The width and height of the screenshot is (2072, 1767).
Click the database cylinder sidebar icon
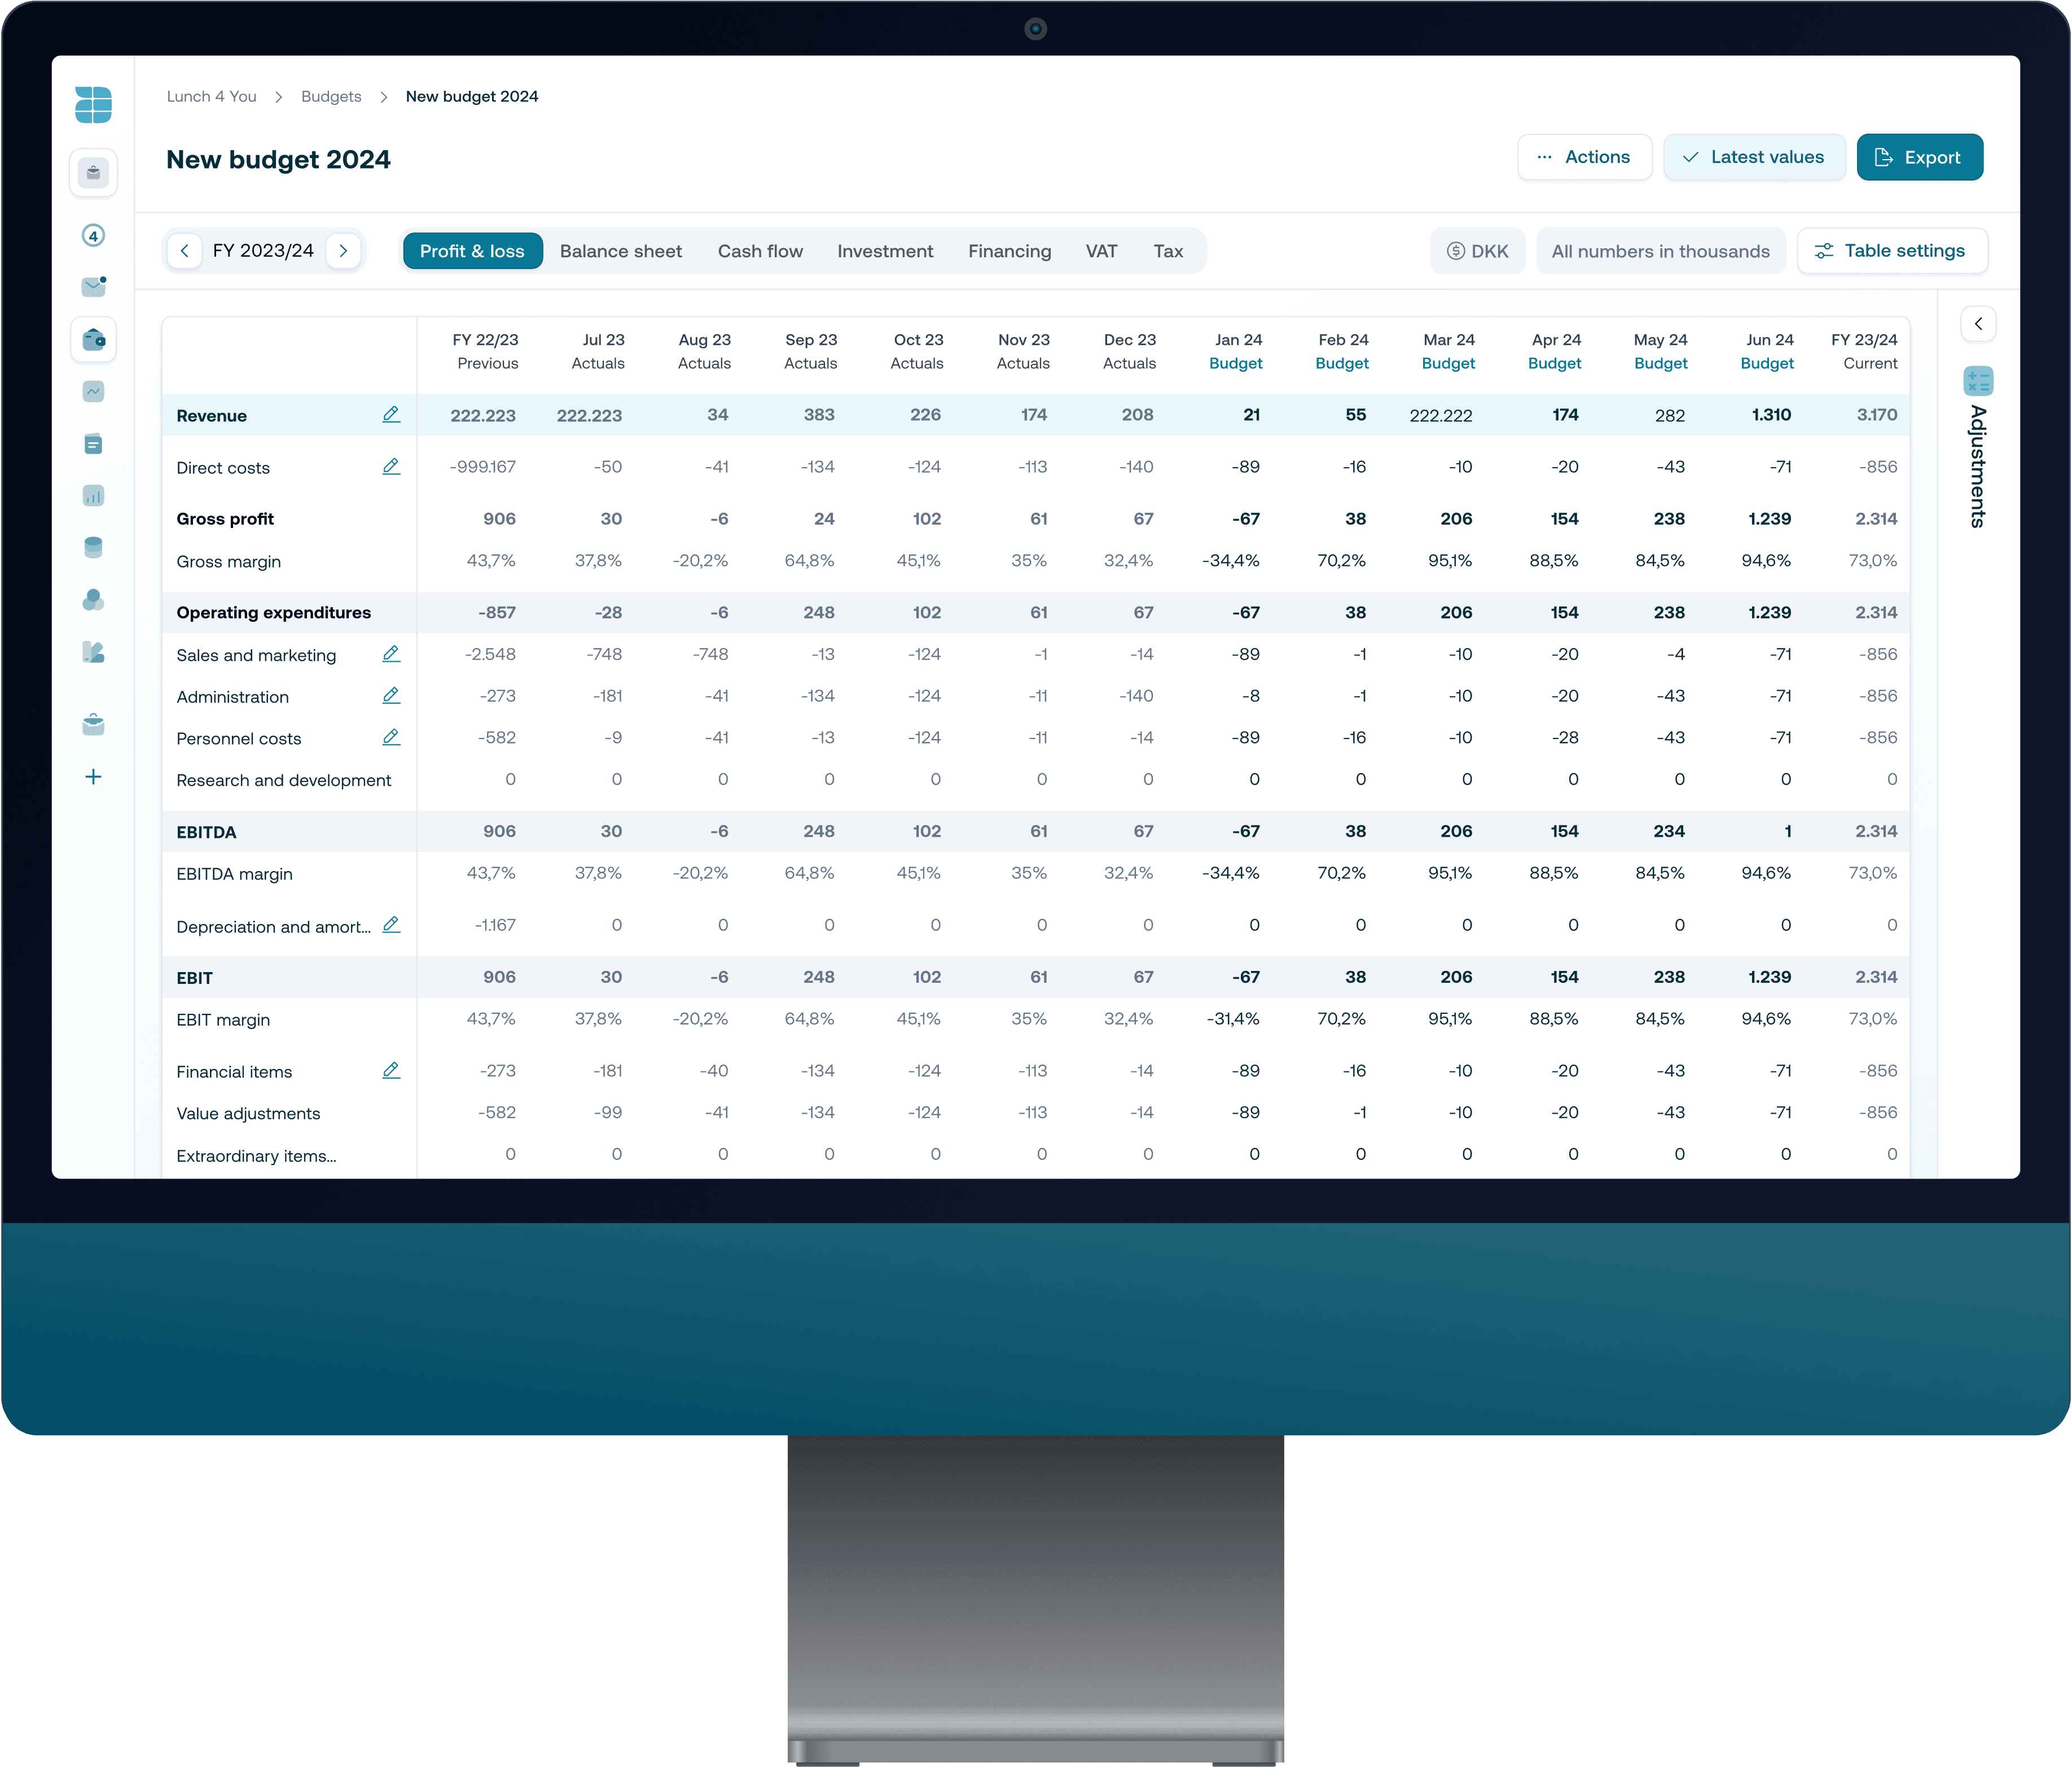(93, 547)
